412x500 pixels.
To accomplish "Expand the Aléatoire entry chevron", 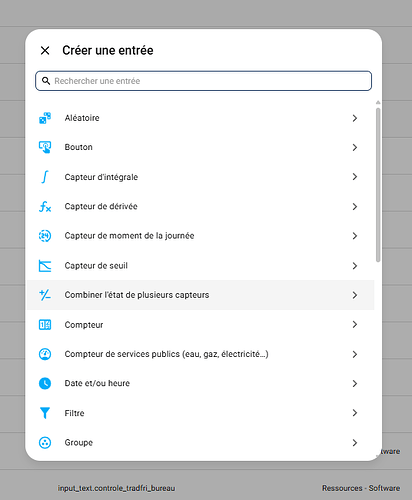I will [x=355, y=118].
